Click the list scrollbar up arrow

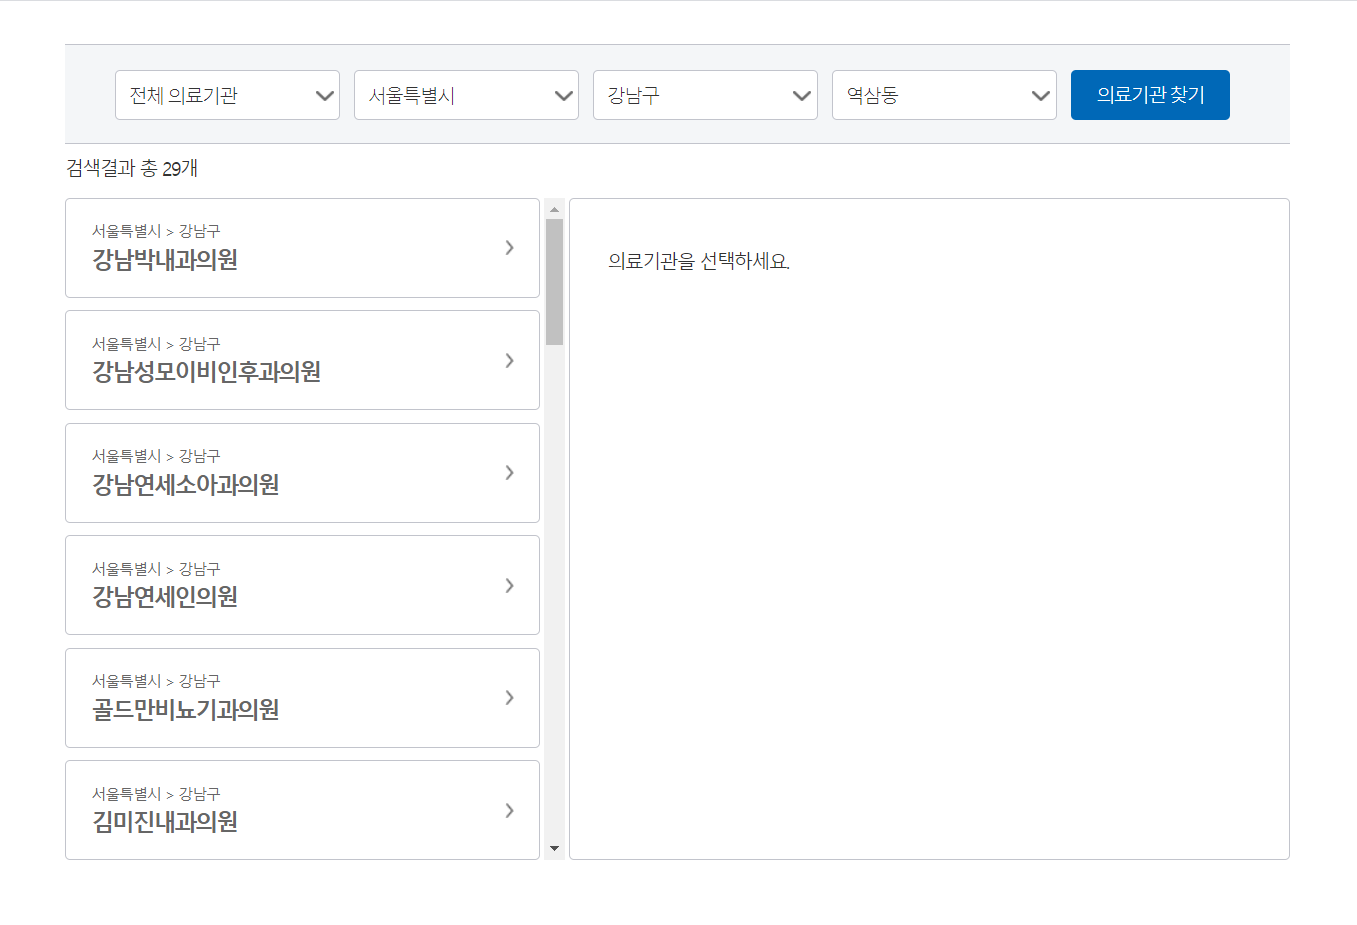point(554,209)
